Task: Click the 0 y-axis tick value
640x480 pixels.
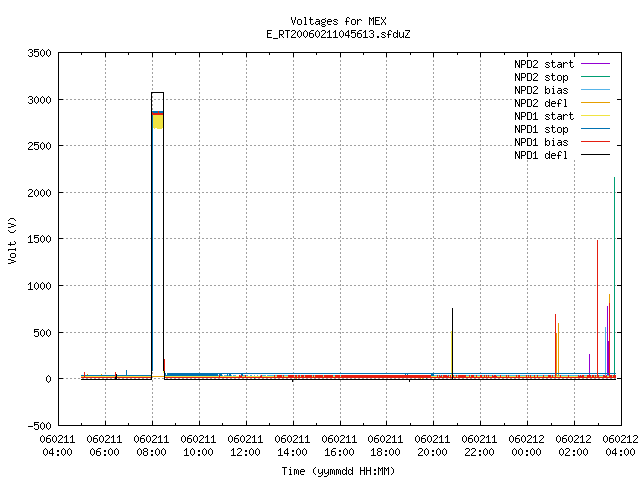Action: coord(49,379)
